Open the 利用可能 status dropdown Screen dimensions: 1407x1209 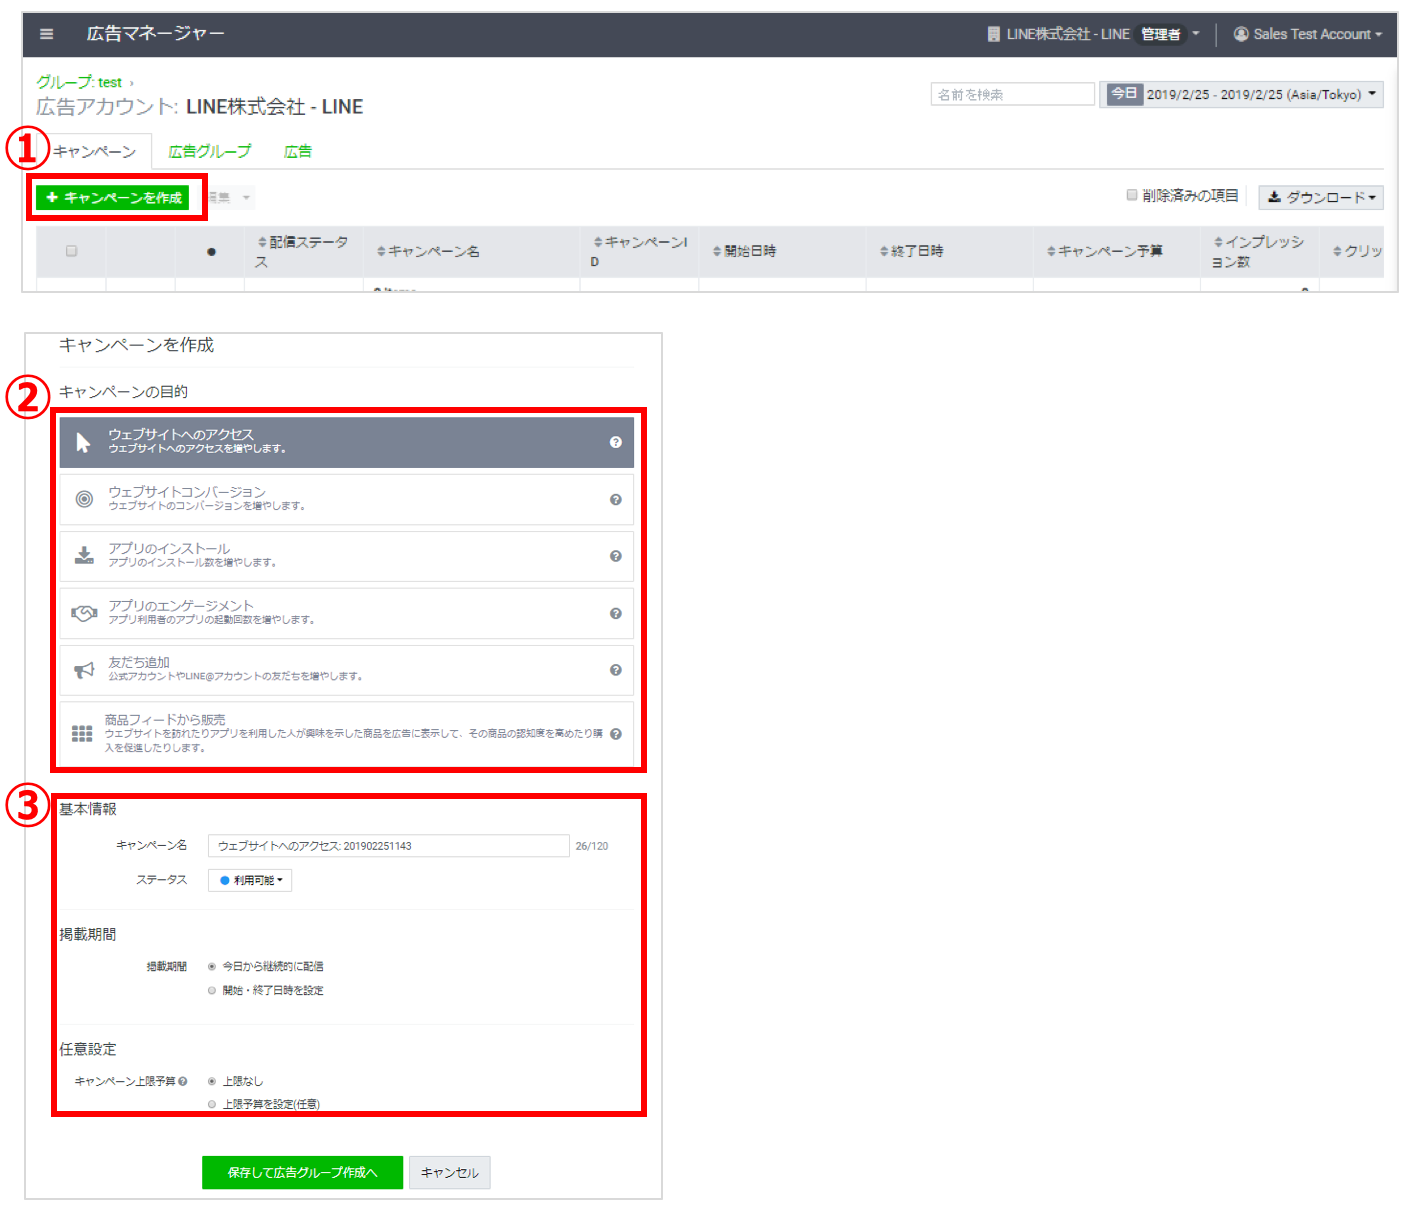[250, 880]
